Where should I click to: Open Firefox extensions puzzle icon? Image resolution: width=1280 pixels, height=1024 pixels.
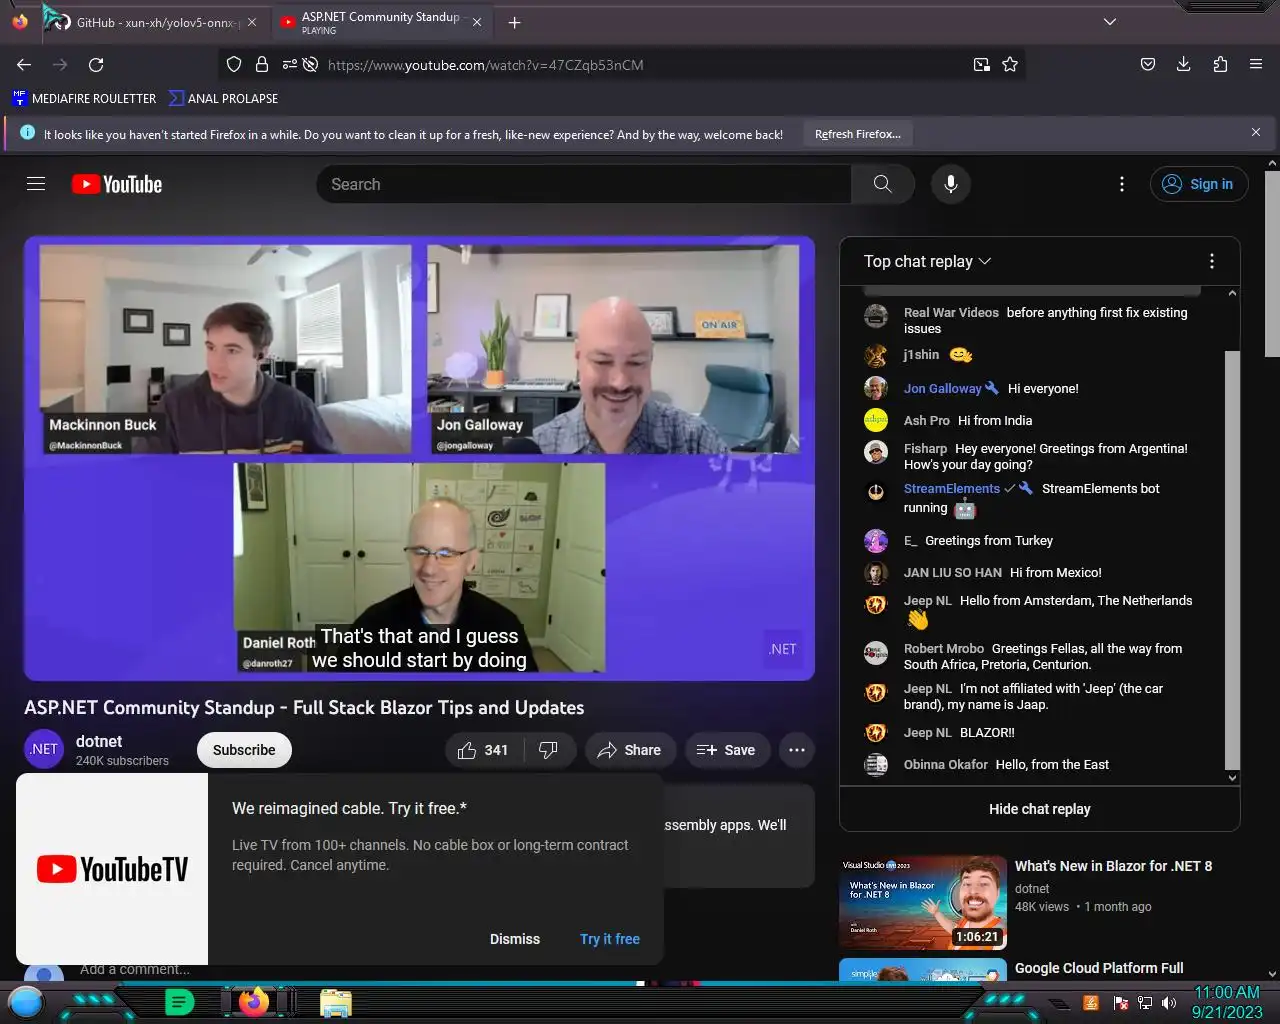coord(1220,64)
